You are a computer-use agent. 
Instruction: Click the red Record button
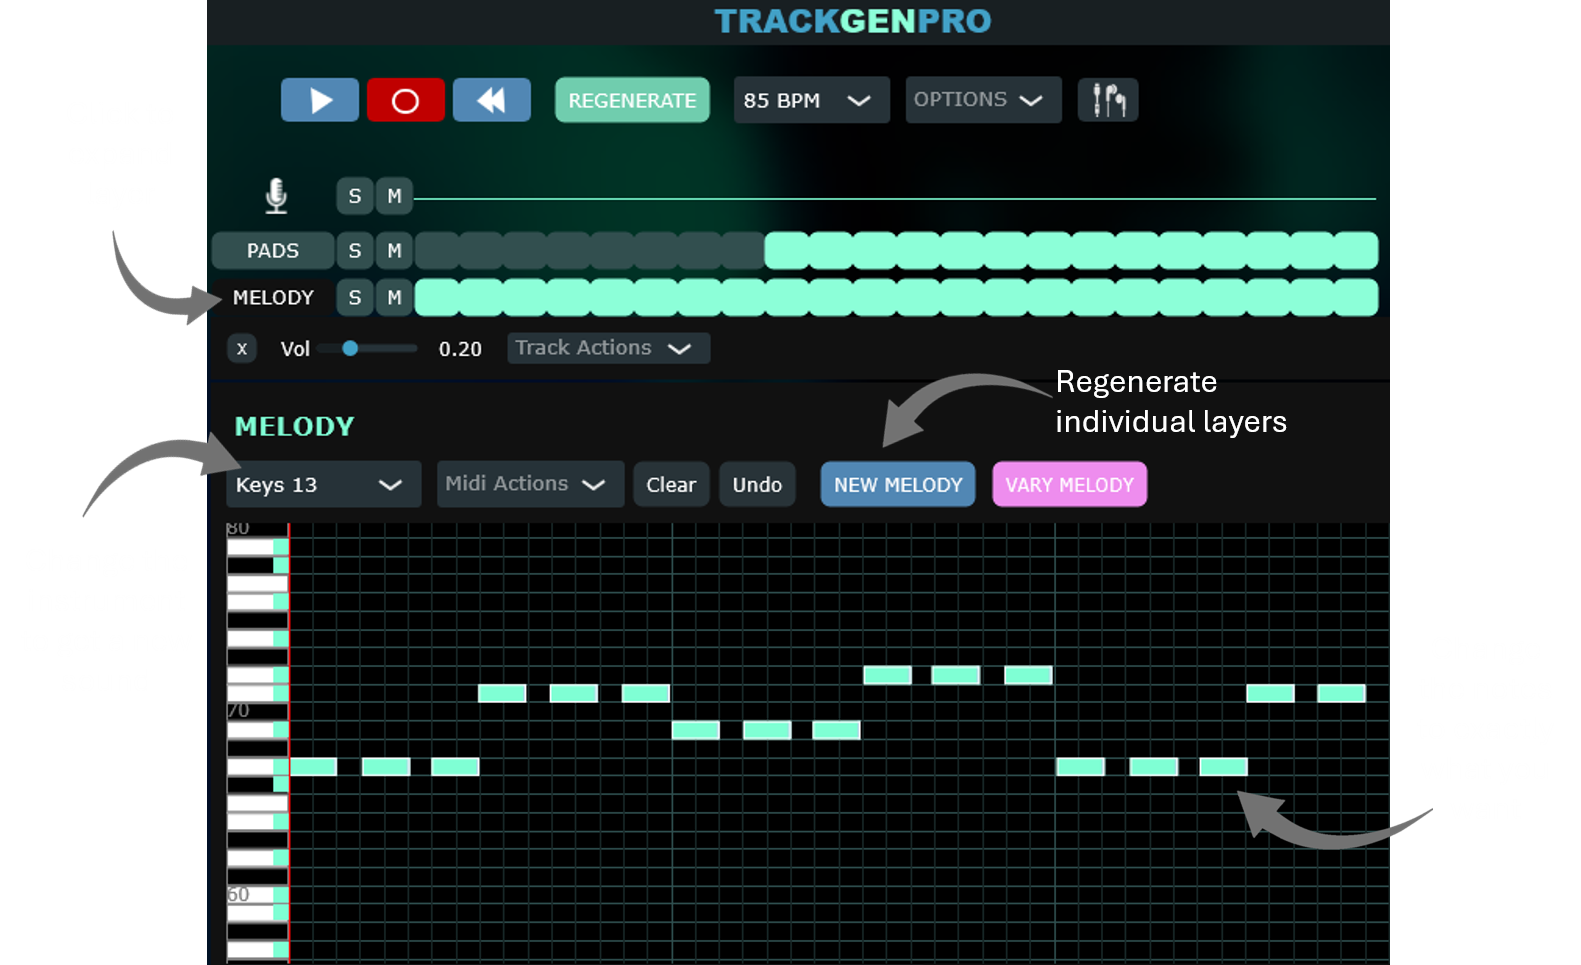(405, 100)
